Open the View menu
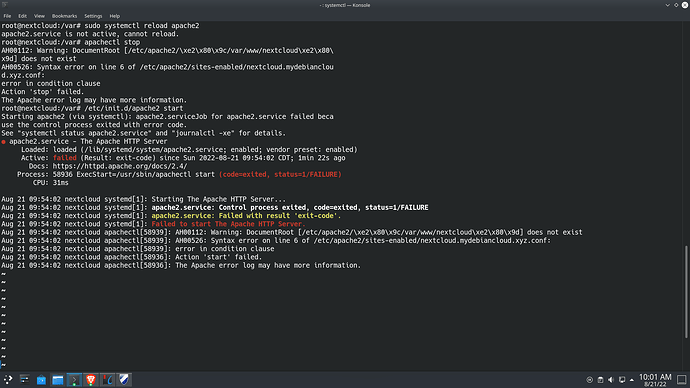Viewport: 690px width, 388px height. (39, 16)
